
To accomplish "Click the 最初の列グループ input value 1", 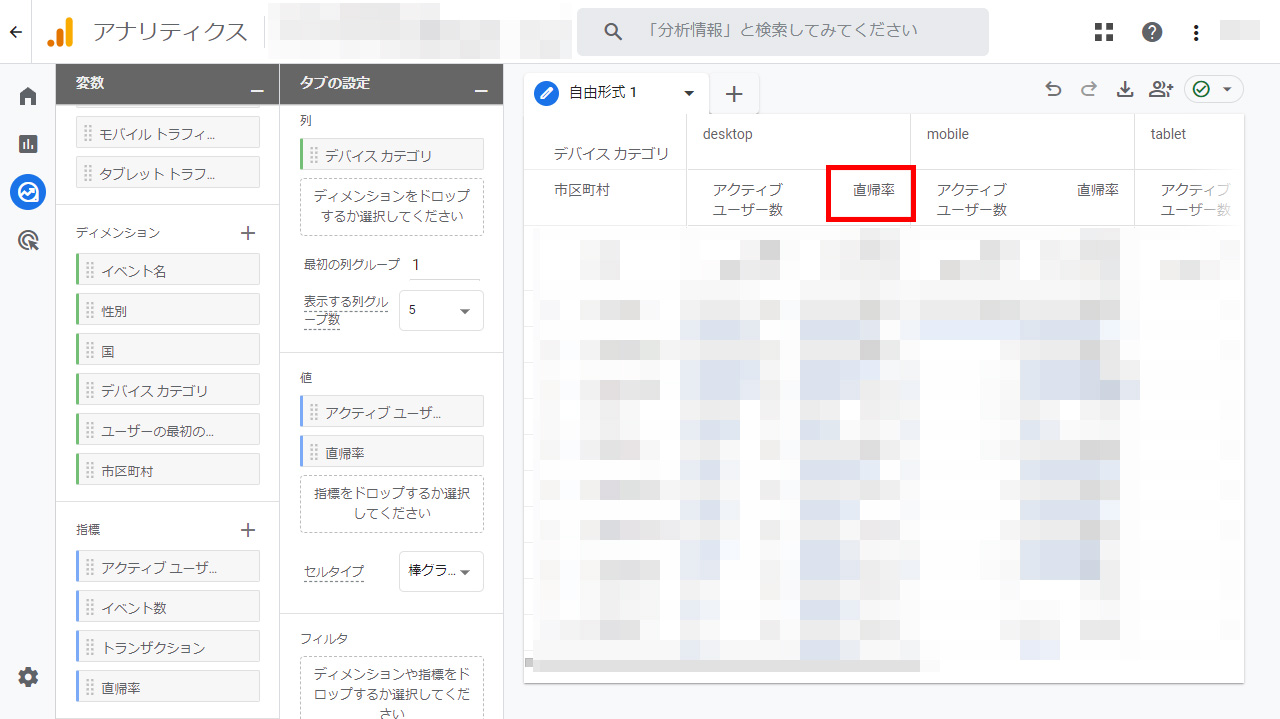I will click(444, 265).
